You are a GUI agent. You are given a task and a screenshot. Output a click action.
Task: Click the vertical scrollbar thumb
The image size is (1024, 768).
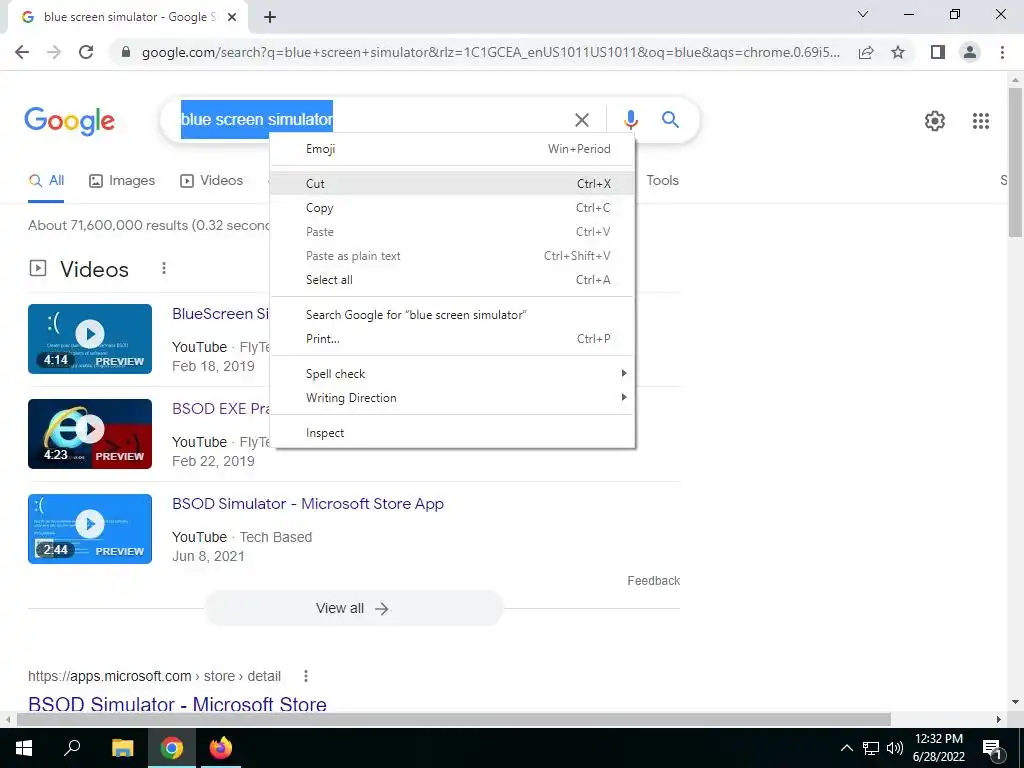tap(1015, 162)
